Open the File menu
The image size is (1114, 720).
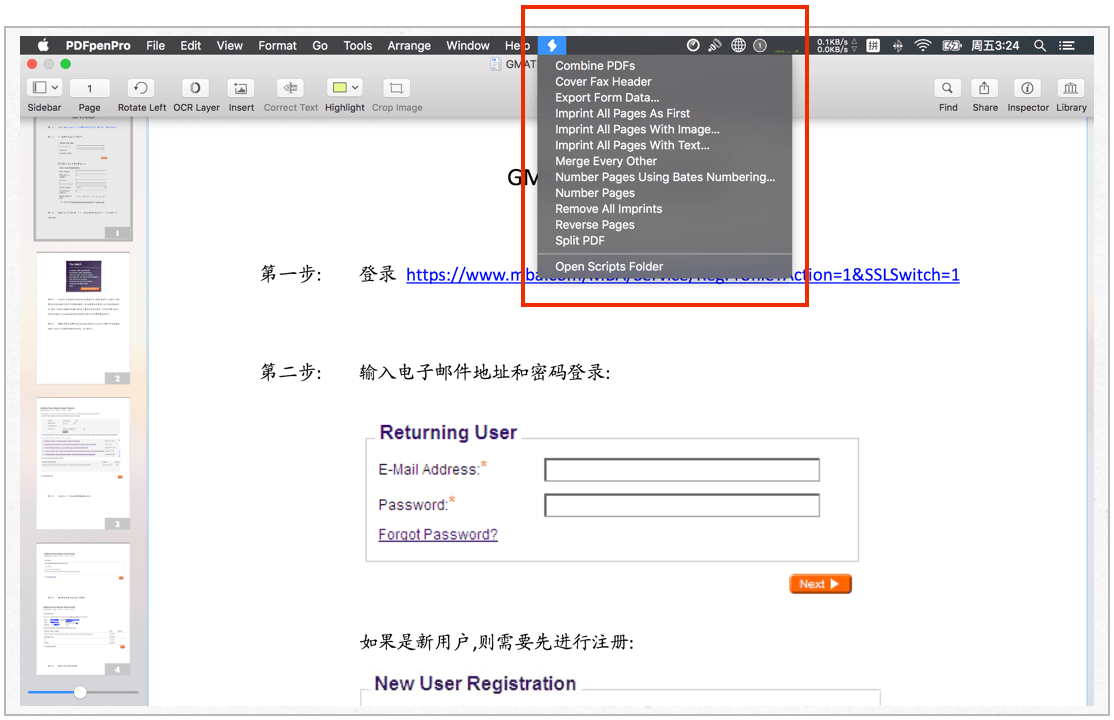[156, 45]
